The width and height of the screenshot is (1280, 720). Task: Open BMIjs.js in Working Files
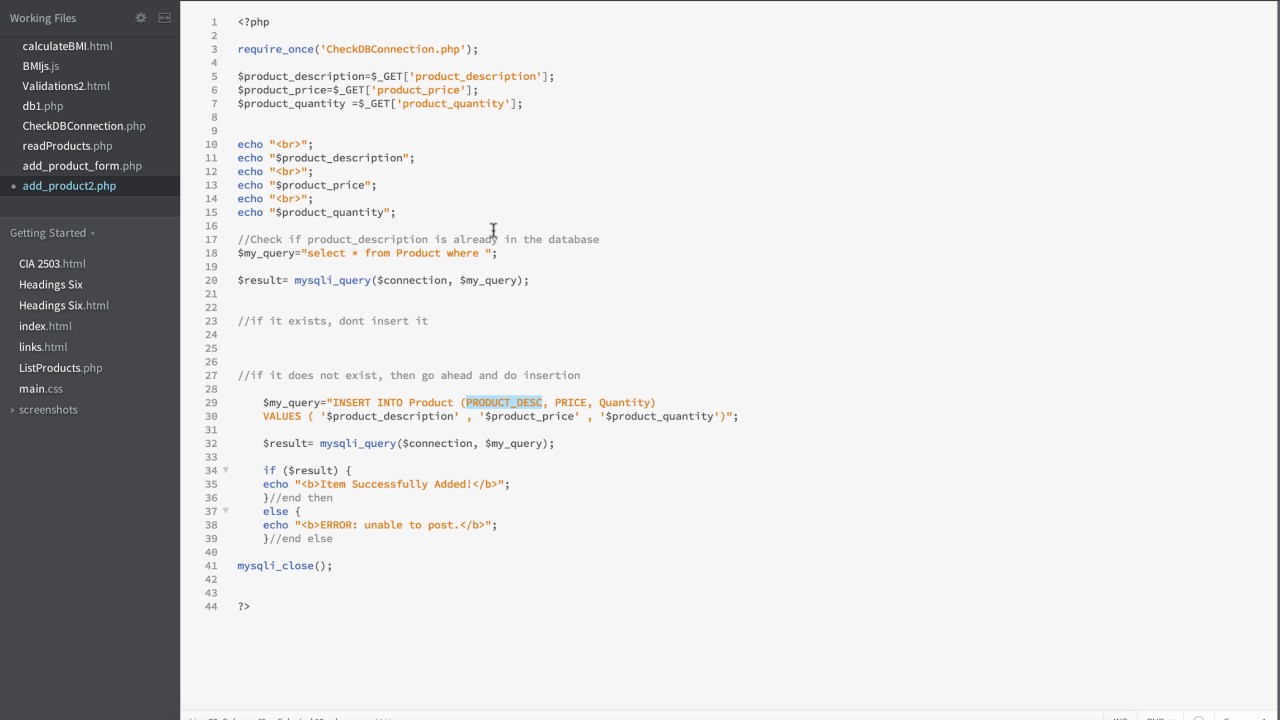[x=41, y=66]
